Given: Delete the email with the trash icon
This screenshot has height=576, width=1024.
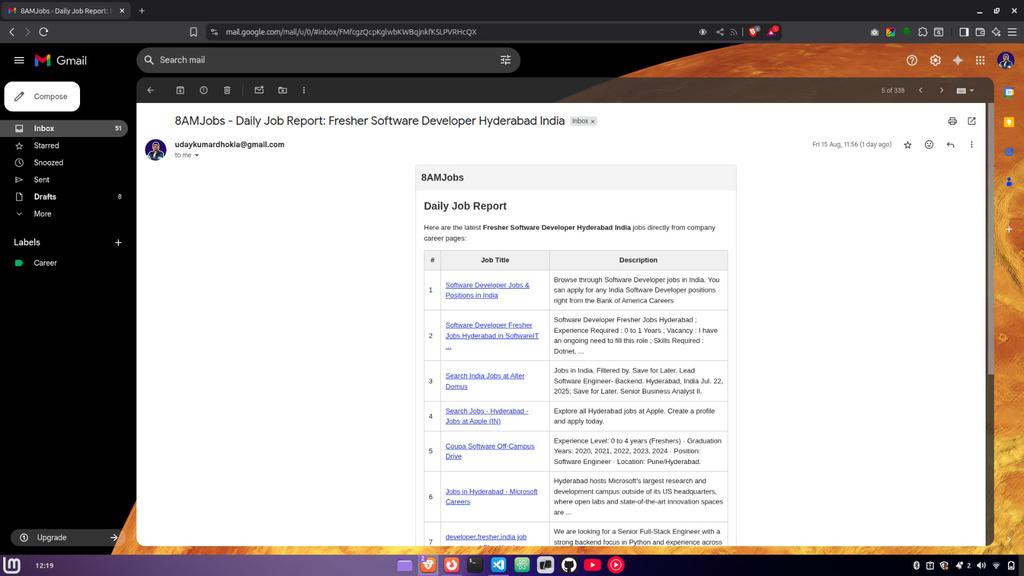Looking at the screenshot, I should tap(227, 90).
